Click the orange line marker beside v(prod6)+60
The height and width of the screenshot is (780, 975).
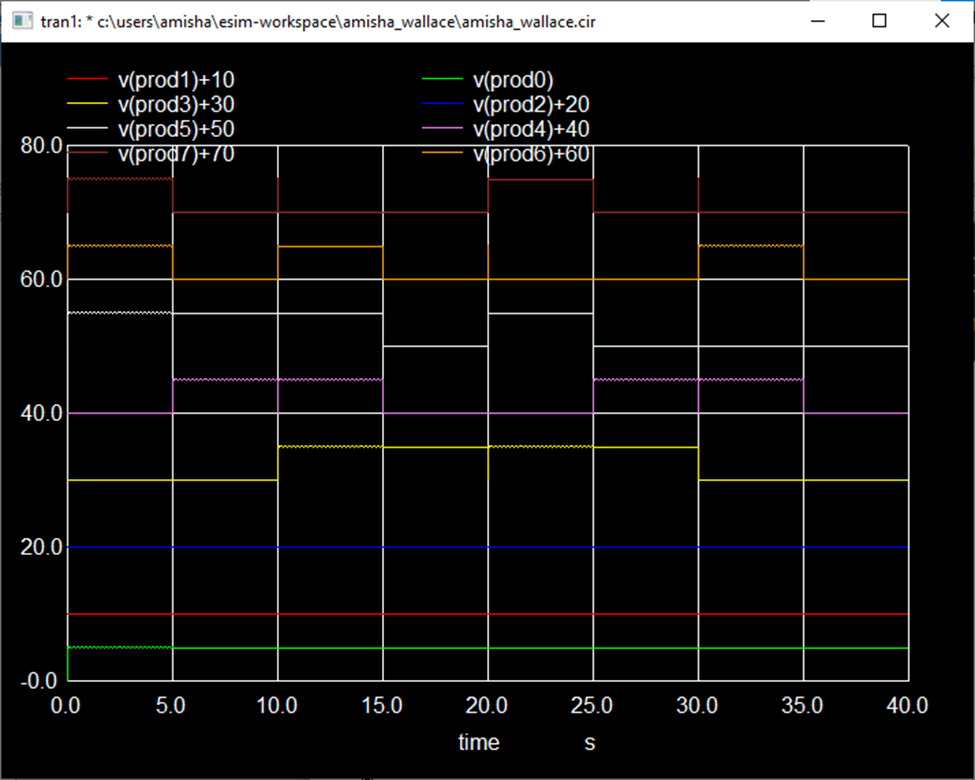click(x=440, y=154)
